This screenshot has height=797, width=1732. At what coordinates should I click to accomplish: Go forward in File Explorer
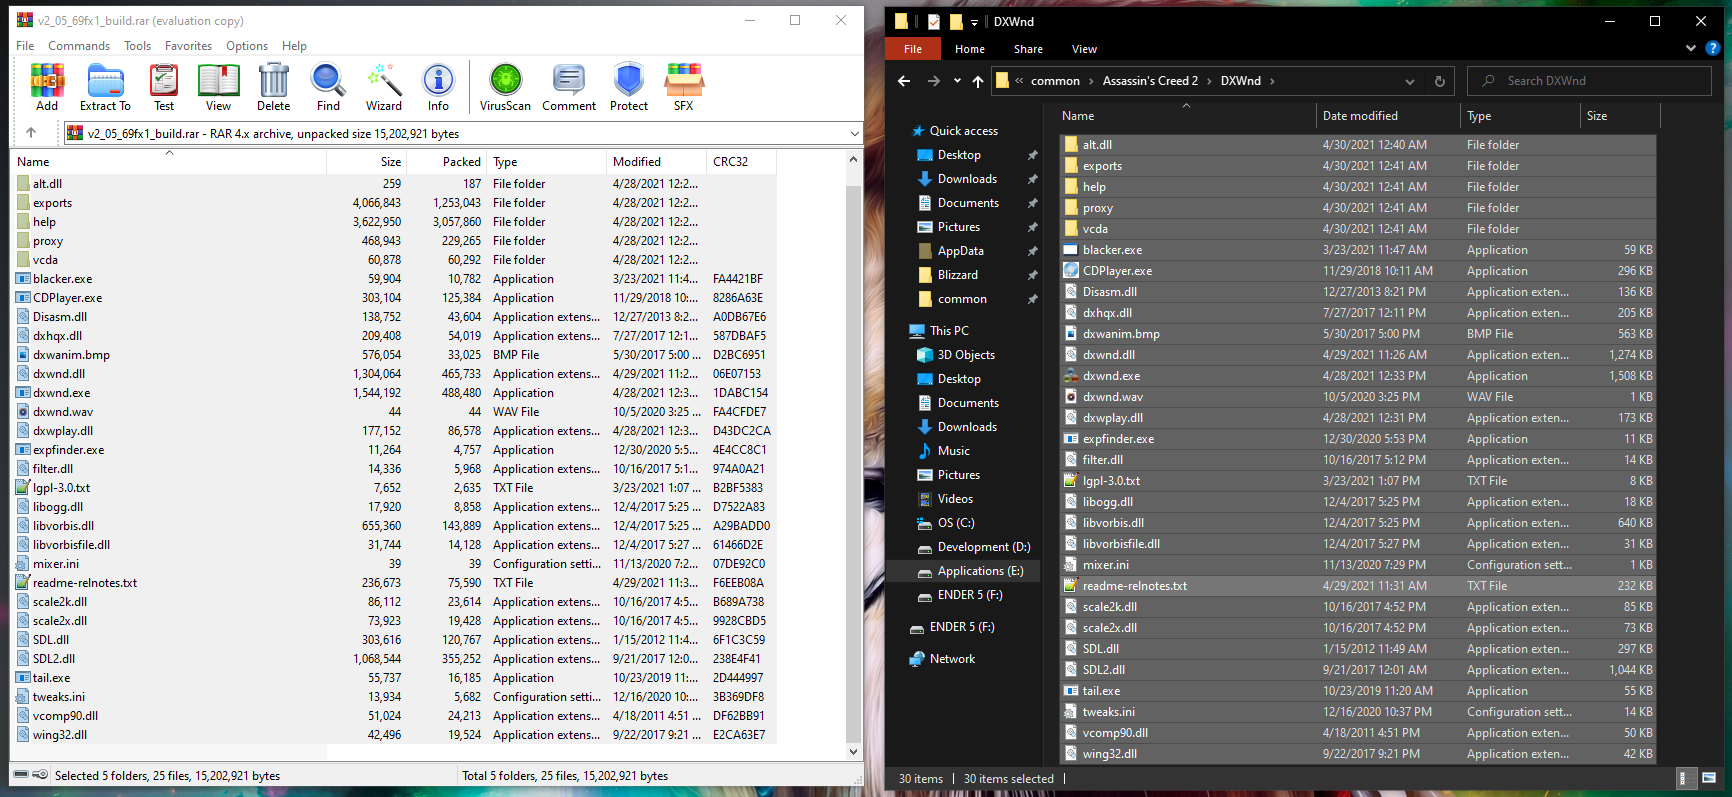933,81
